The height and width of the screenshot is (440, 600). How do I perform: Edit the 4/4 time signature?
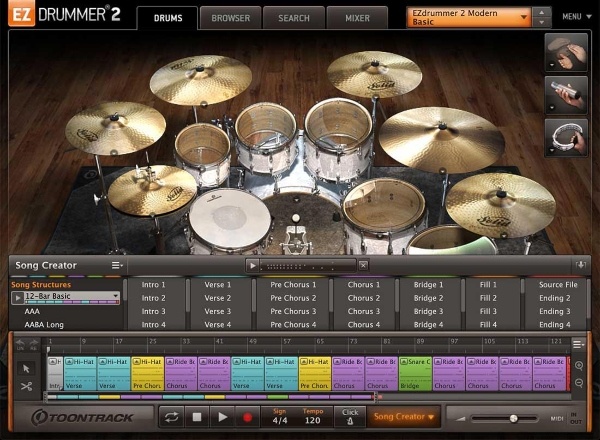click(x=280, y=420)
